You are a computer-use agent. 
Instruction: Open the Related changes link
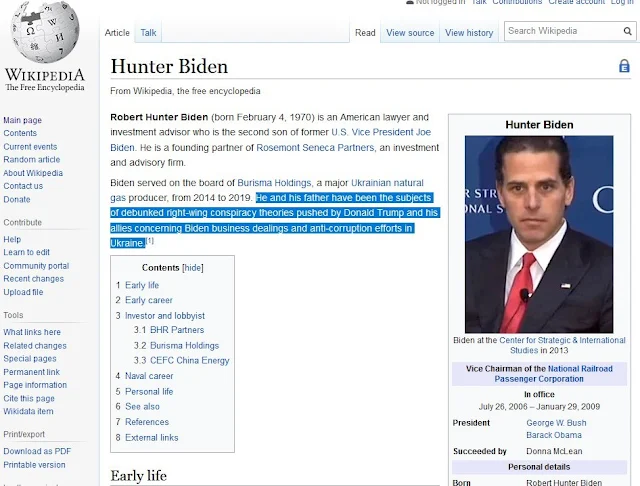pyautogui.click(x=35, y=346)
